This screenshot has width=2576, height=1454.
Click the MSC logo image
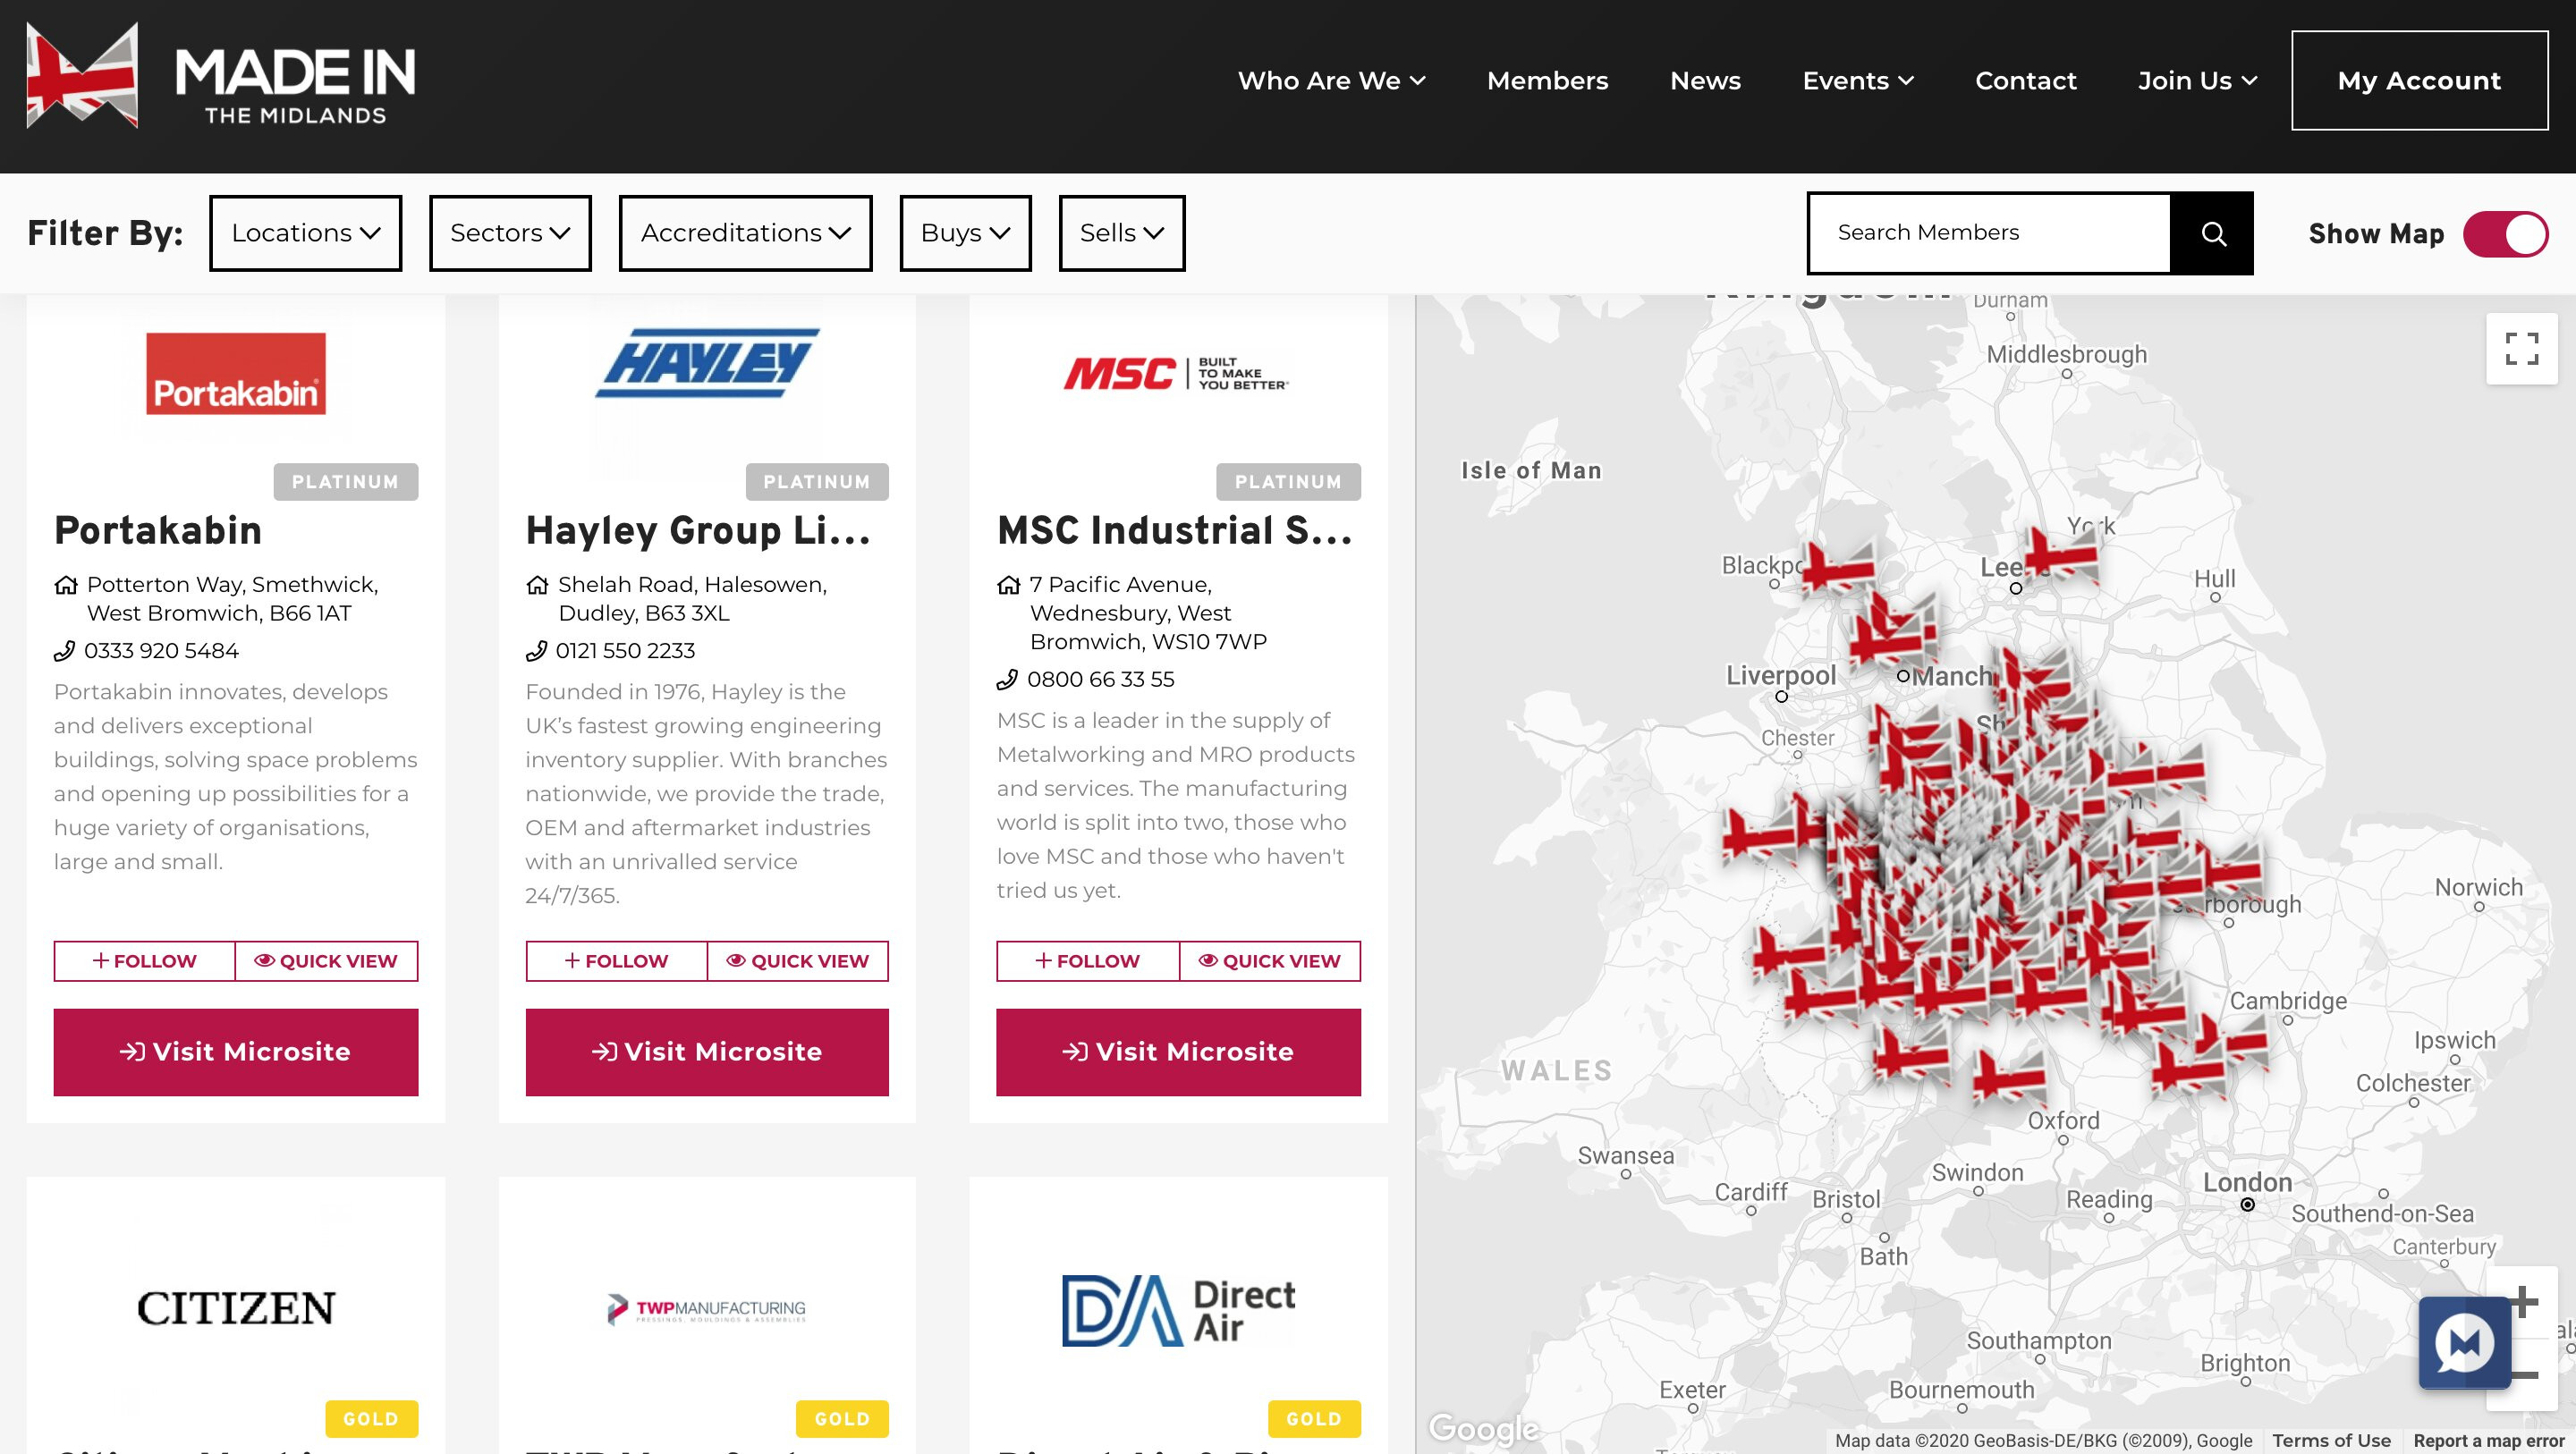pos(1177,373)
